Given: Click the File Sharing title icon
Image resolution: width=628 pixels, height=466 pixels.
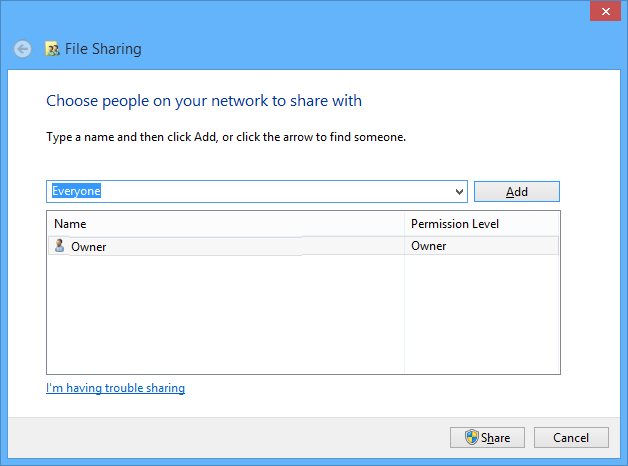Looking at the screenshot, I should click(x=53, y=49).
